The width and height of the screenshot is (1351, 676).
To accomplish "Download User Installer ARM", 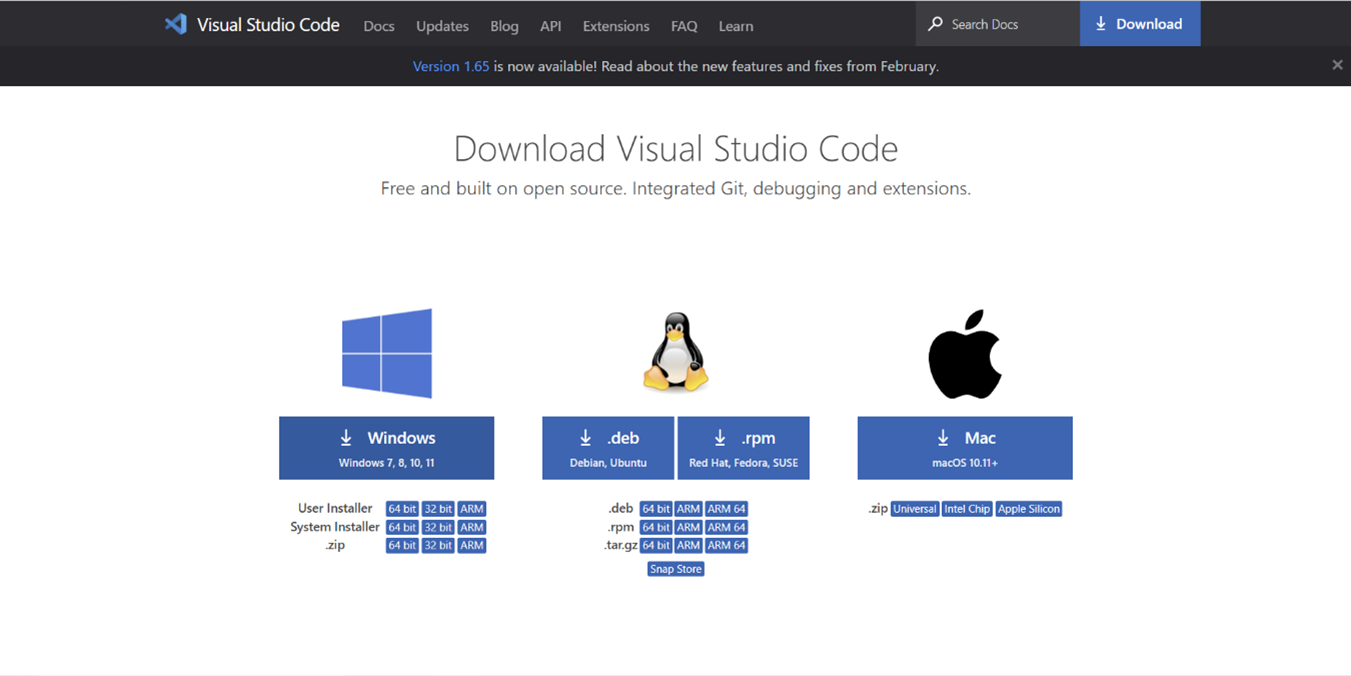I will click(x=472, y=509).
